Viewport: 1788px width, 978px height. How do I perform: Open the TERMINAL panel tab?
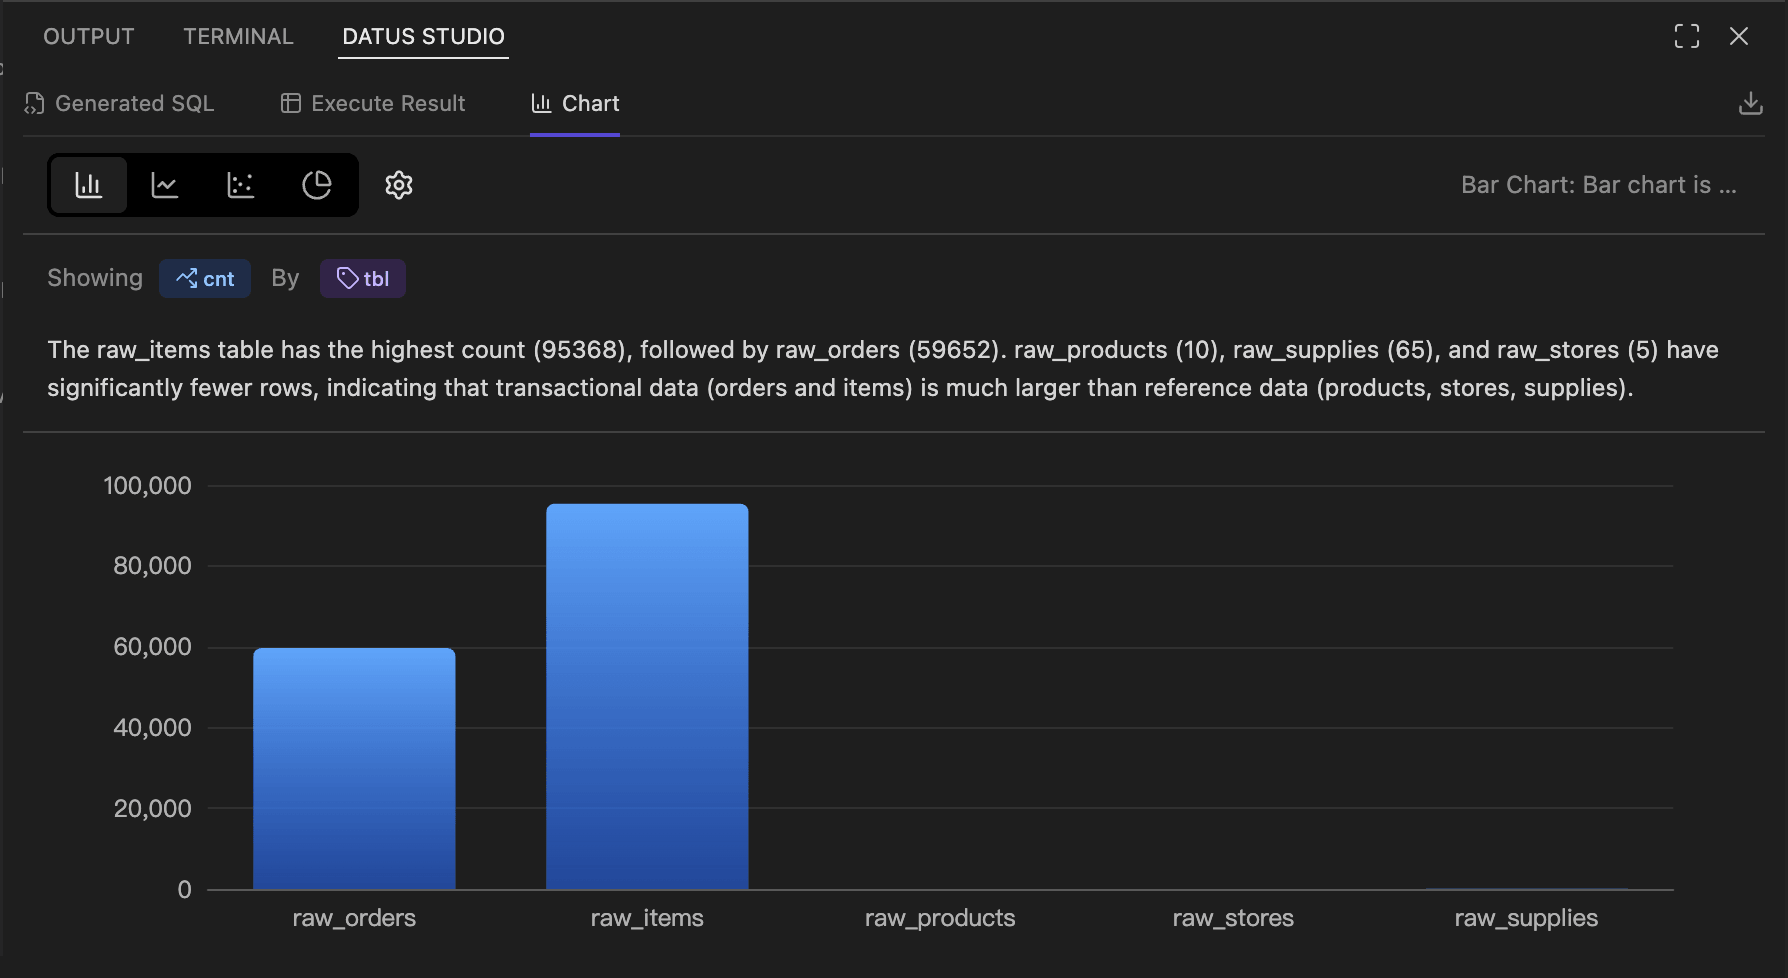pos(238,36)
